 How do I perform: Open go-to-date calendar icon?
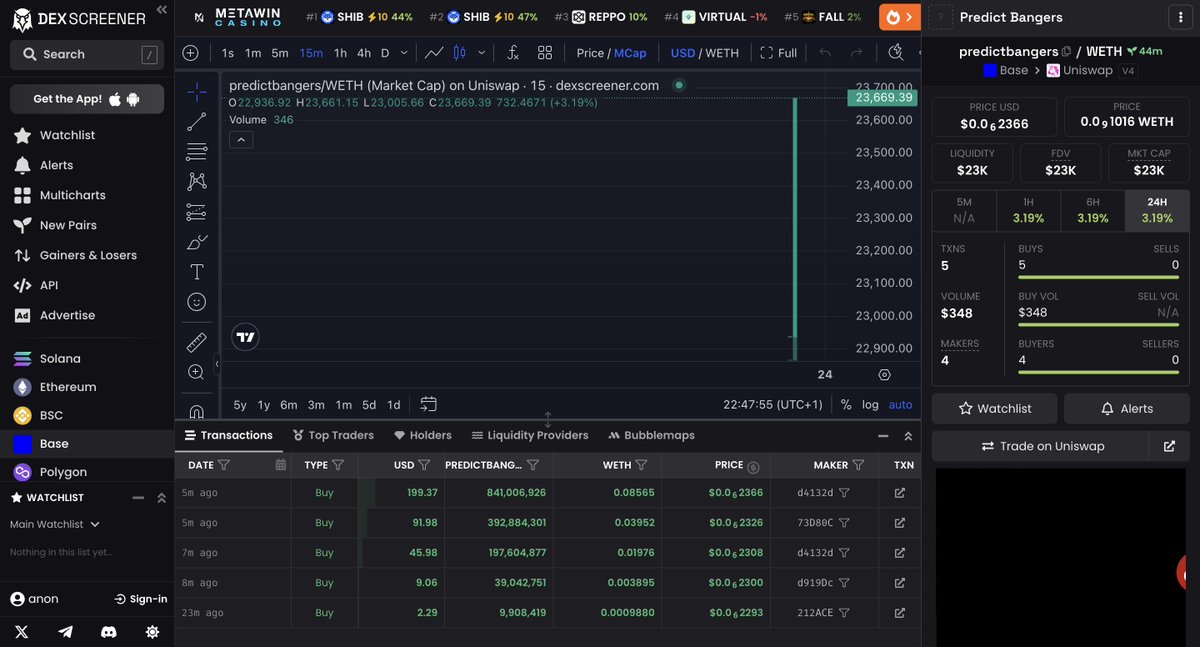point(429,404)
